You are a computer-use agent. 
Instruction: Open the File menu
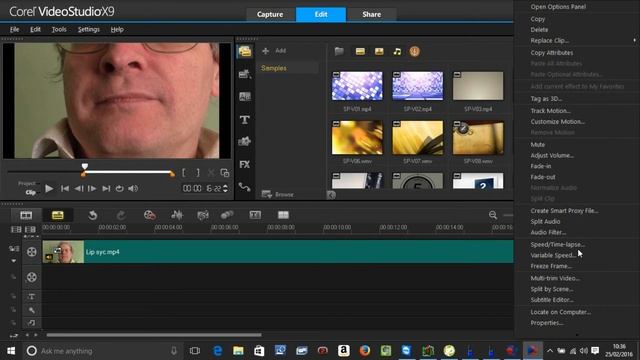tap(15, 29)
